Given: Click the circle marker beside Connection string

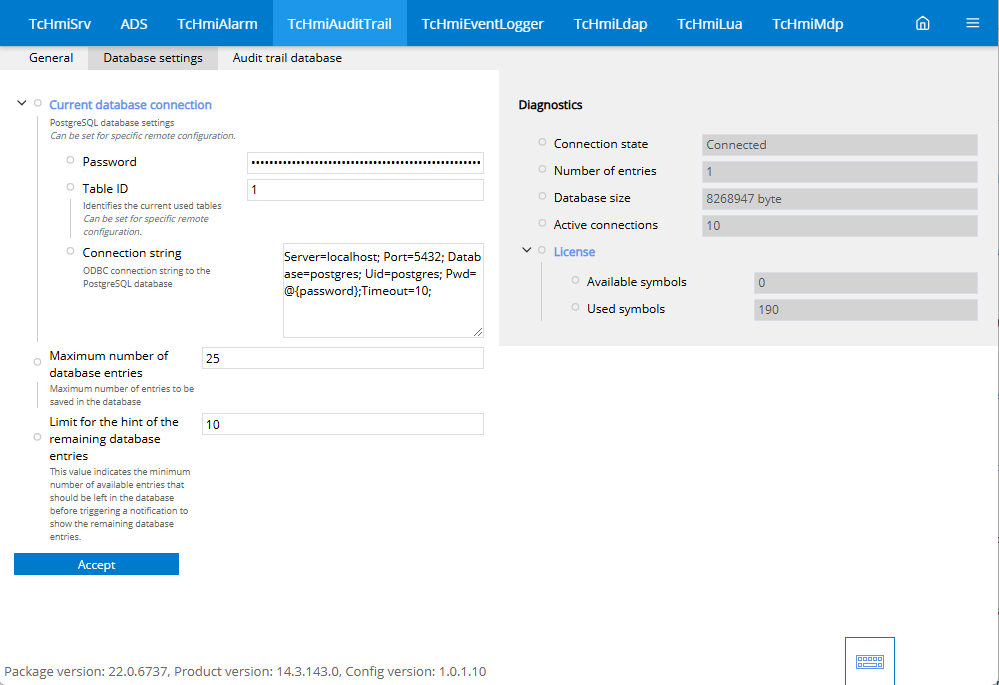Looking at the screenshot, I should point(71,251).
